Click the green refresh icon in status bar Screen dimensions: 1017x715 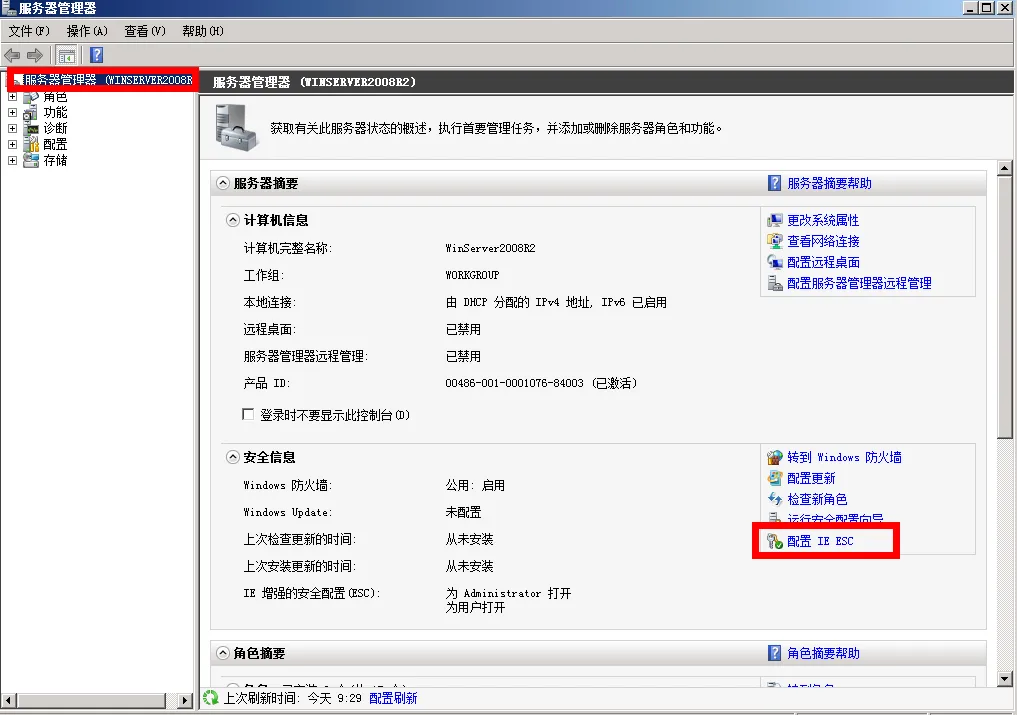point(211,698)
